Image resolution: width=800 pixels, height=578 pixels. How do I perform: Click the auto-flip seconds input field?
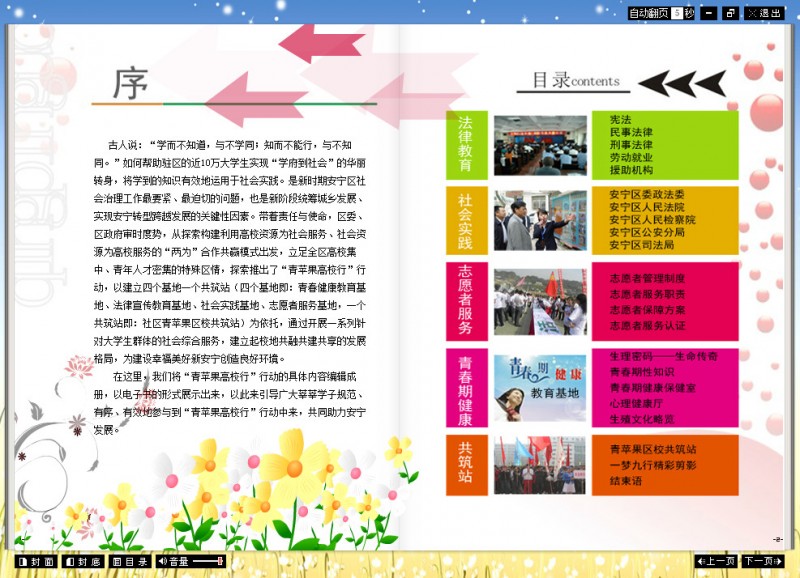pos(677,13)
